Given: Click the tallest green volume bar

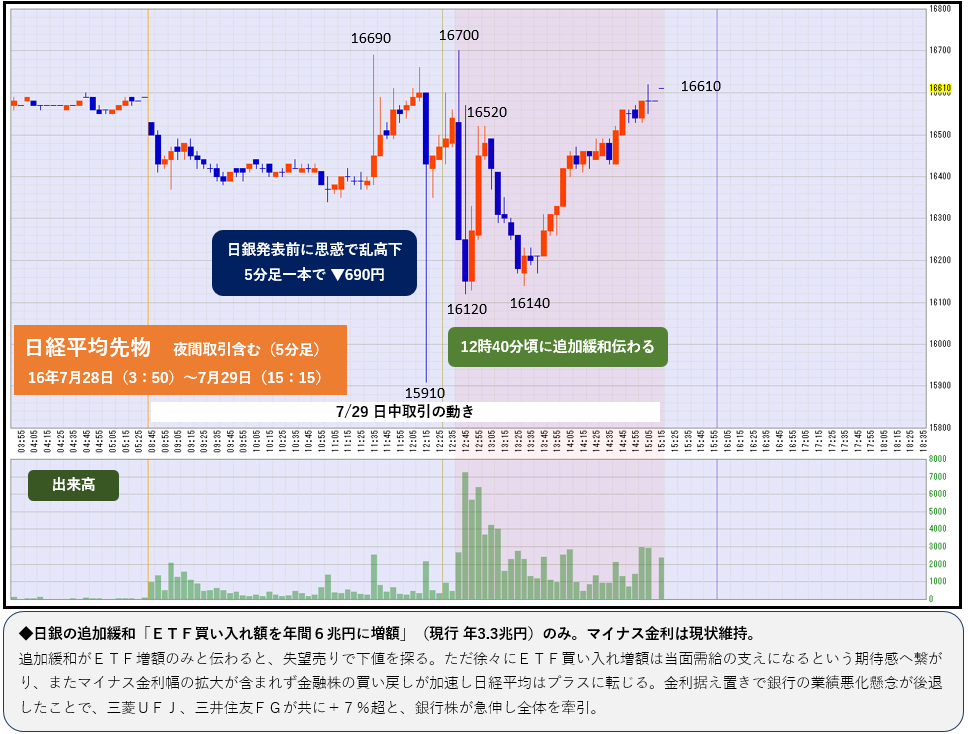Looking at the screenshot, I should [465, 536].
